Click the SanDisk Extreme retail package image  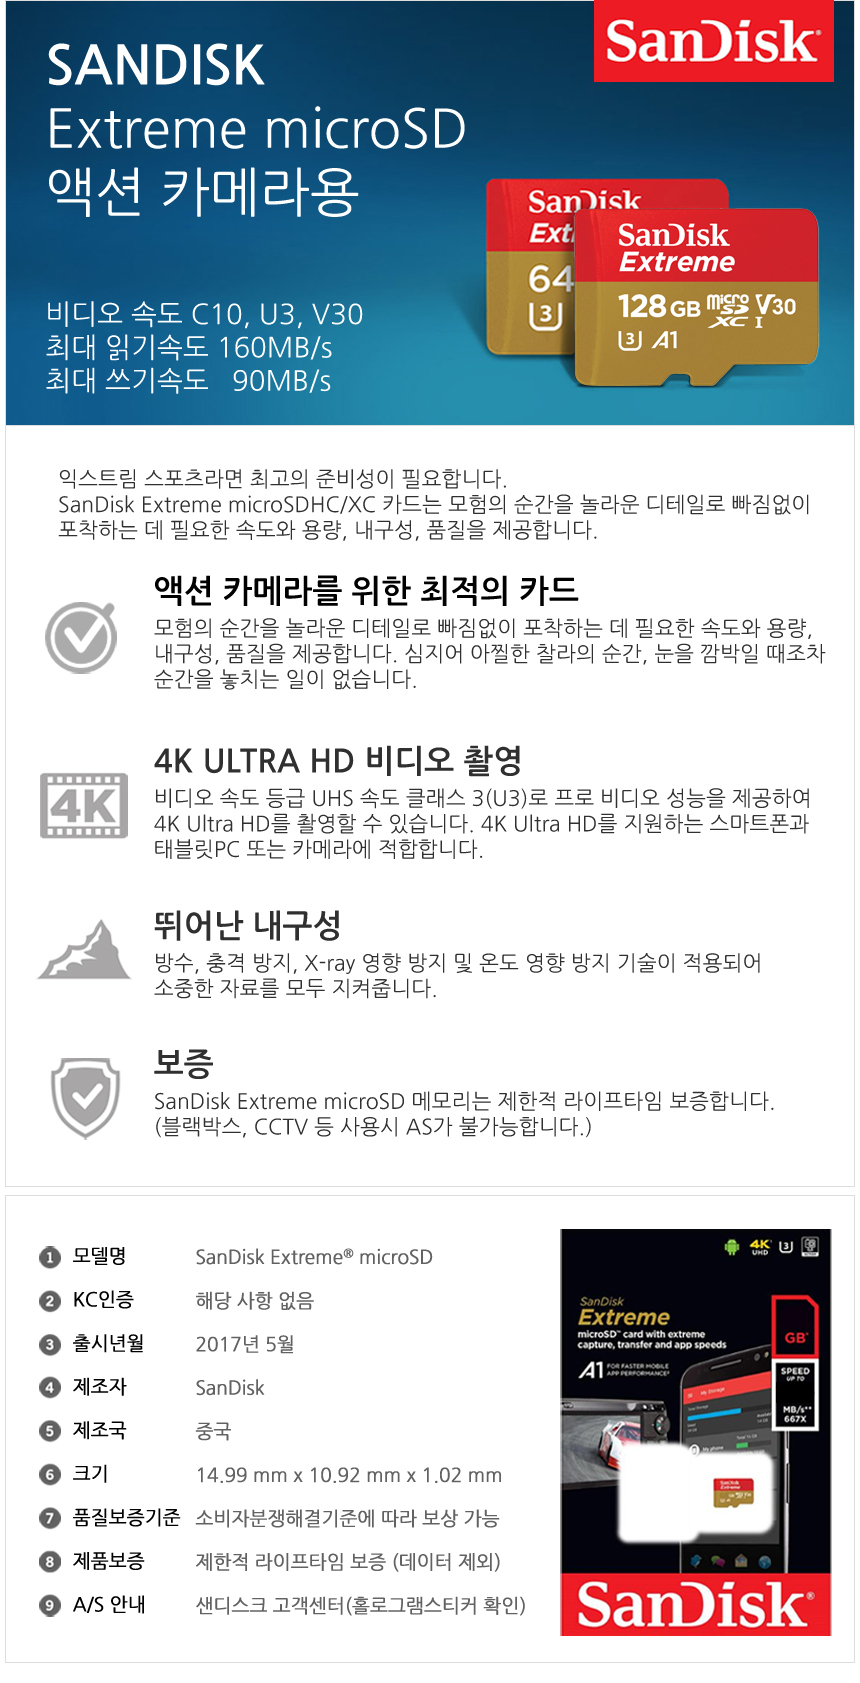point(696,1432)
